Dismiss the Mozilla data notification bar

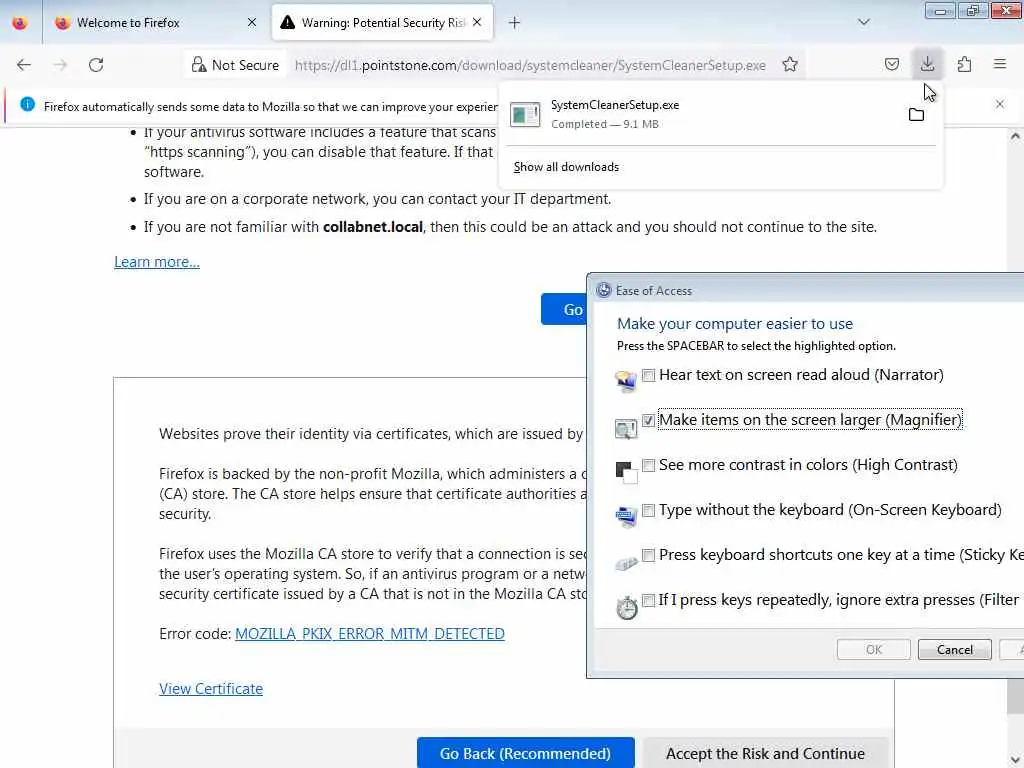[1000, 104]
